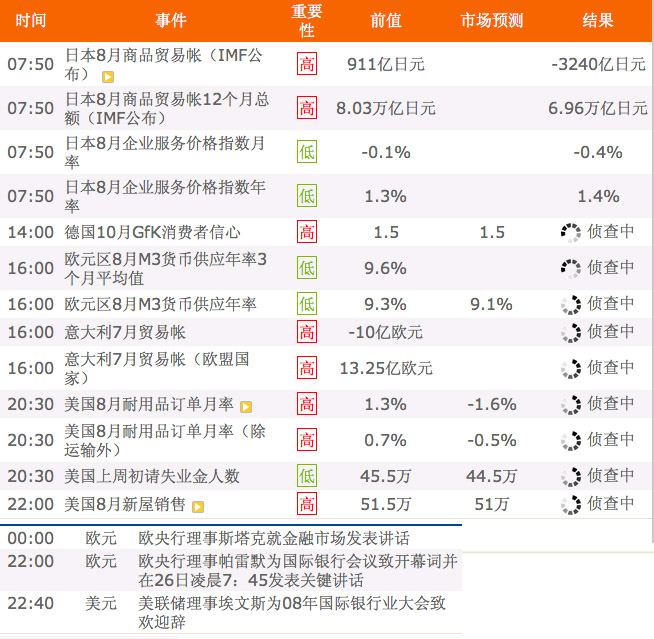Screen dimensions: 654x639
Task: Click yellow play icon beside 日本8月商品贸易帐
Action: point(108,77)
